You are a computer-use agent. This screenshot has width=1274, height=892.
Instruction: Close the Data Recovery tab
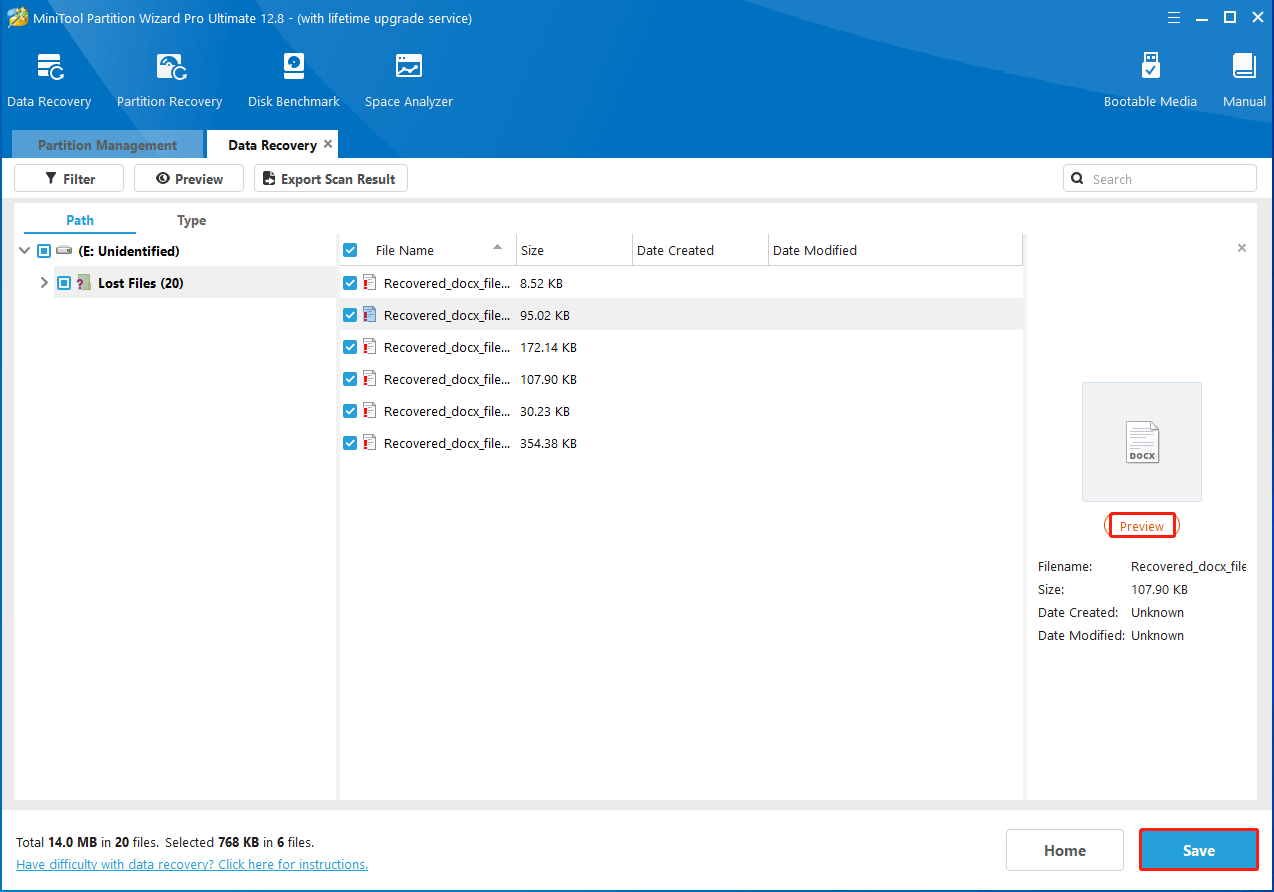[x=328, y=144]
